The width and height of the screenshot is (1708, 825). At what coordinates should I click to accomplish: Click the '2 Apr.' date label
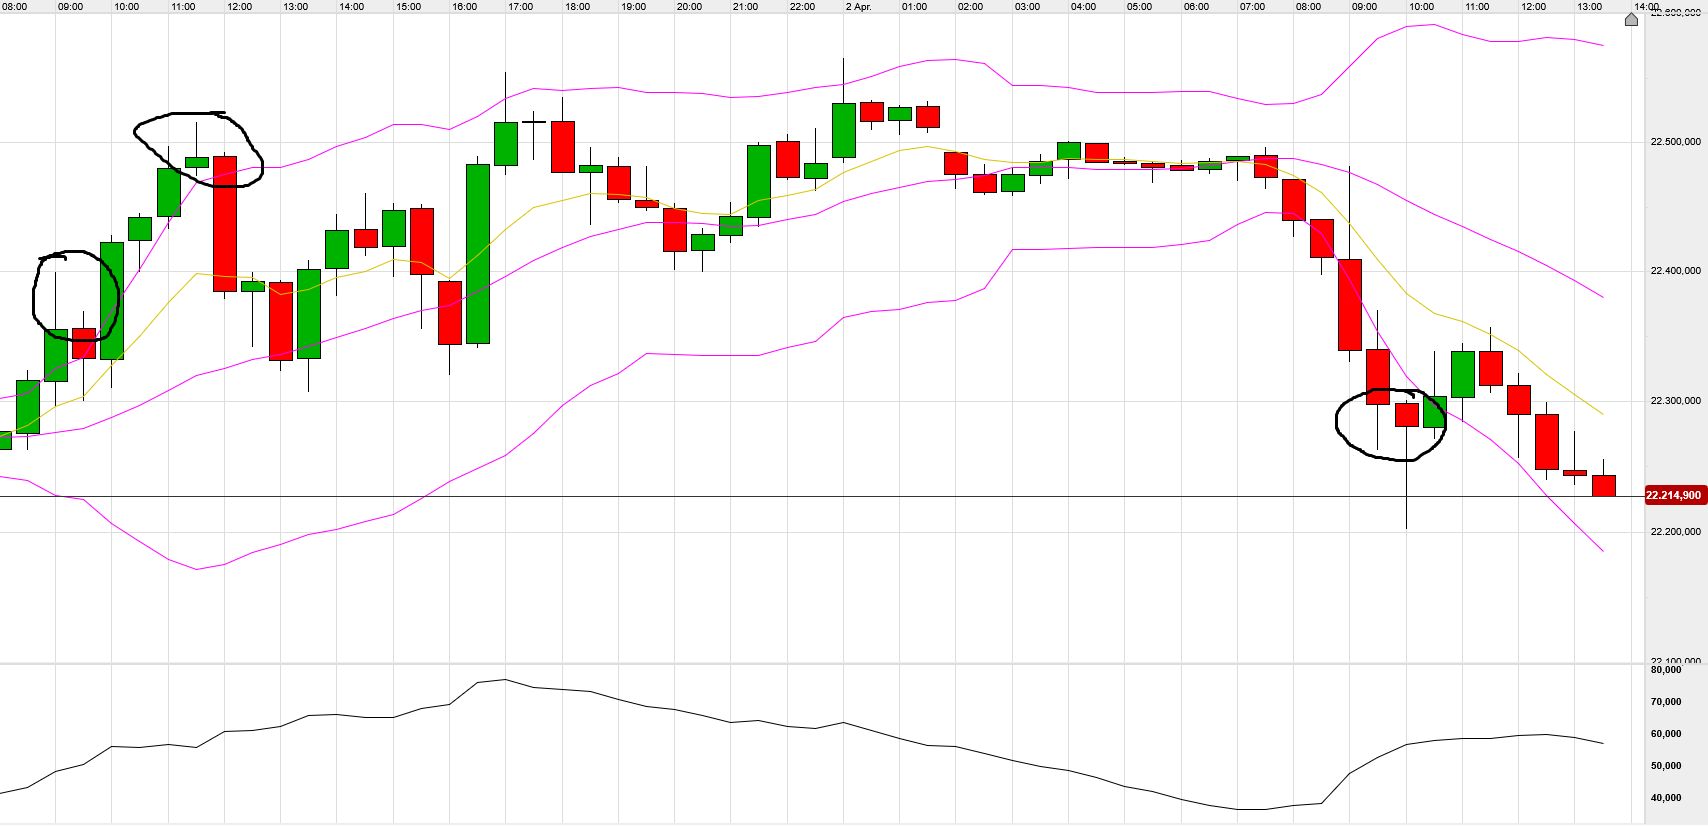tap(858, 7)
